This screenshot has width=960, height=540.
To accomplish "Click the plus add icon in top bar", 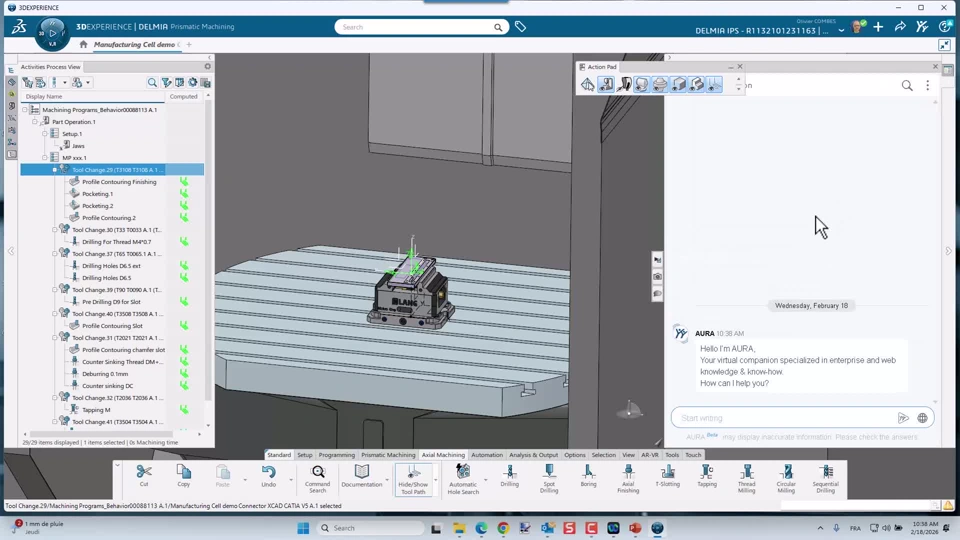I will pyautogui.click(x=879, y=27).
